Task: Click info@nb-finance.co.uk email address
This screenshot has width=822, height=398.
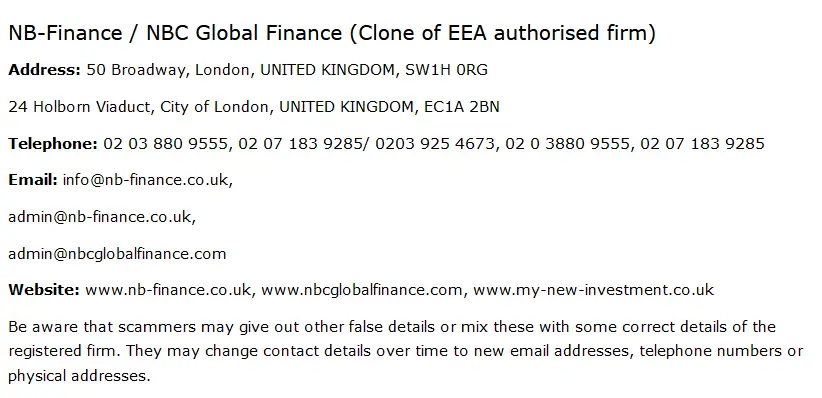Action: (x=145, y=180)
